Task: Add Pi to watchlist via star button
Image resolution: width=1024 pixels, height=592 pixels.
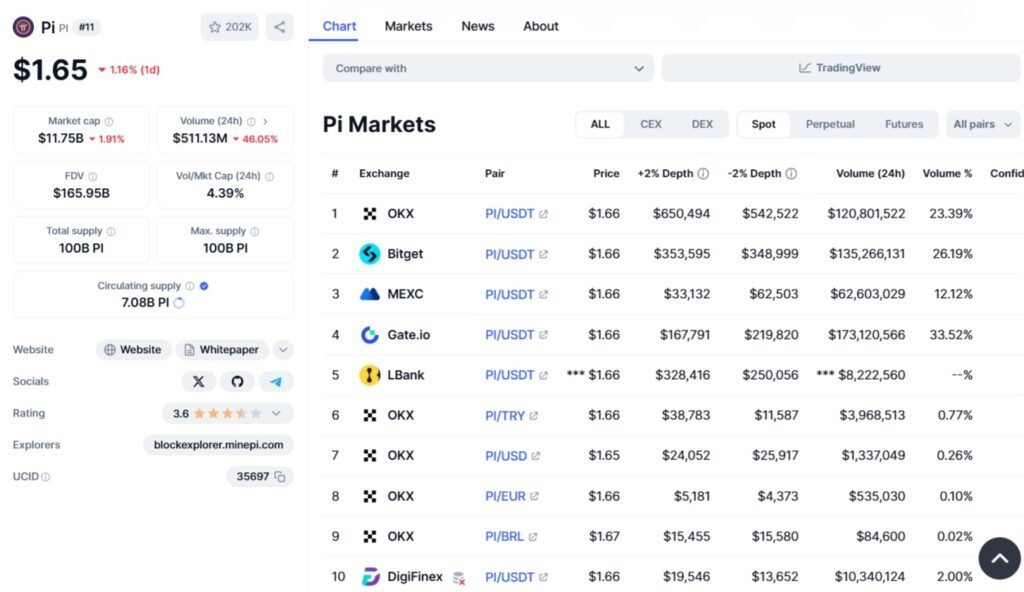Action: click(230, 27)
